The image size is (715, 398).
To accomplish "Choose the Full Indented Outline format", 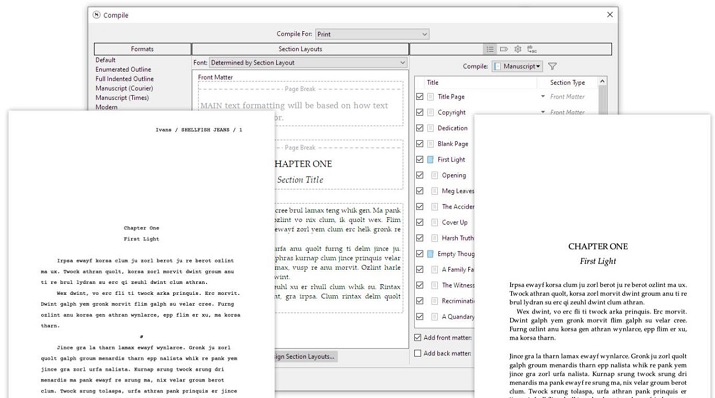I will pos(124,79).
